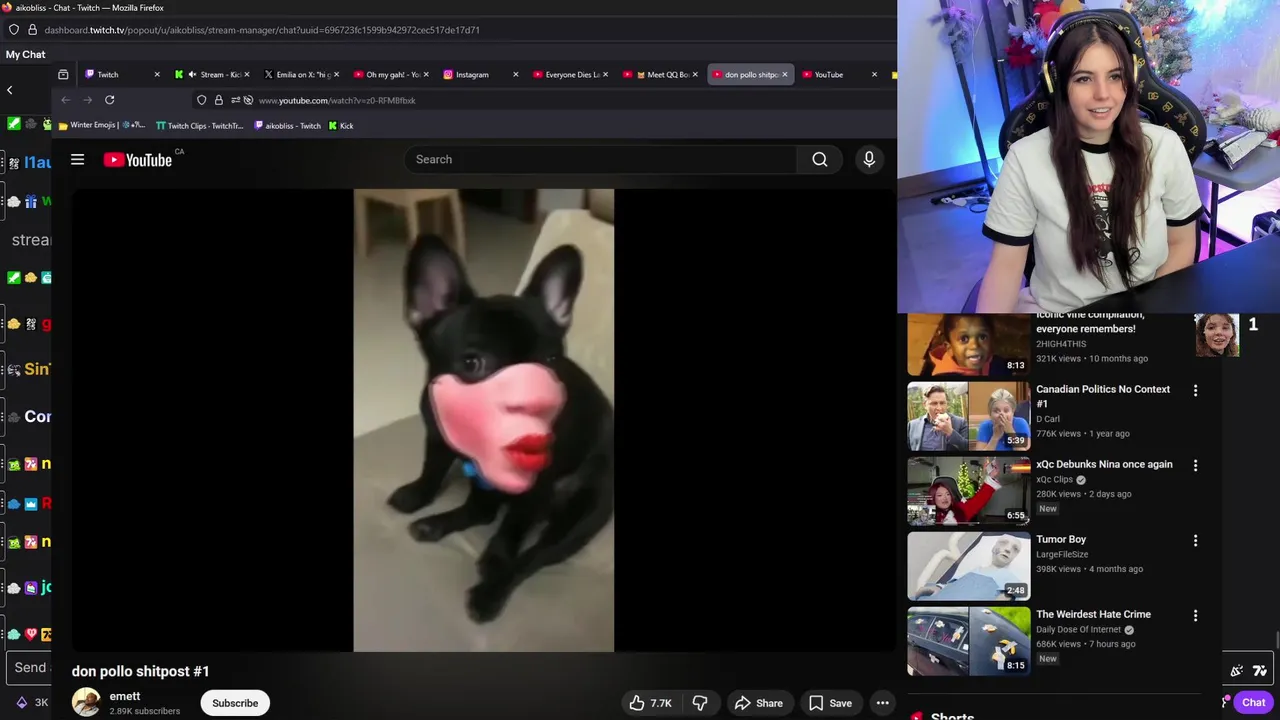Open options for xQc Debunks Nina video
1280x720 pixels.
pos(1195,465)
